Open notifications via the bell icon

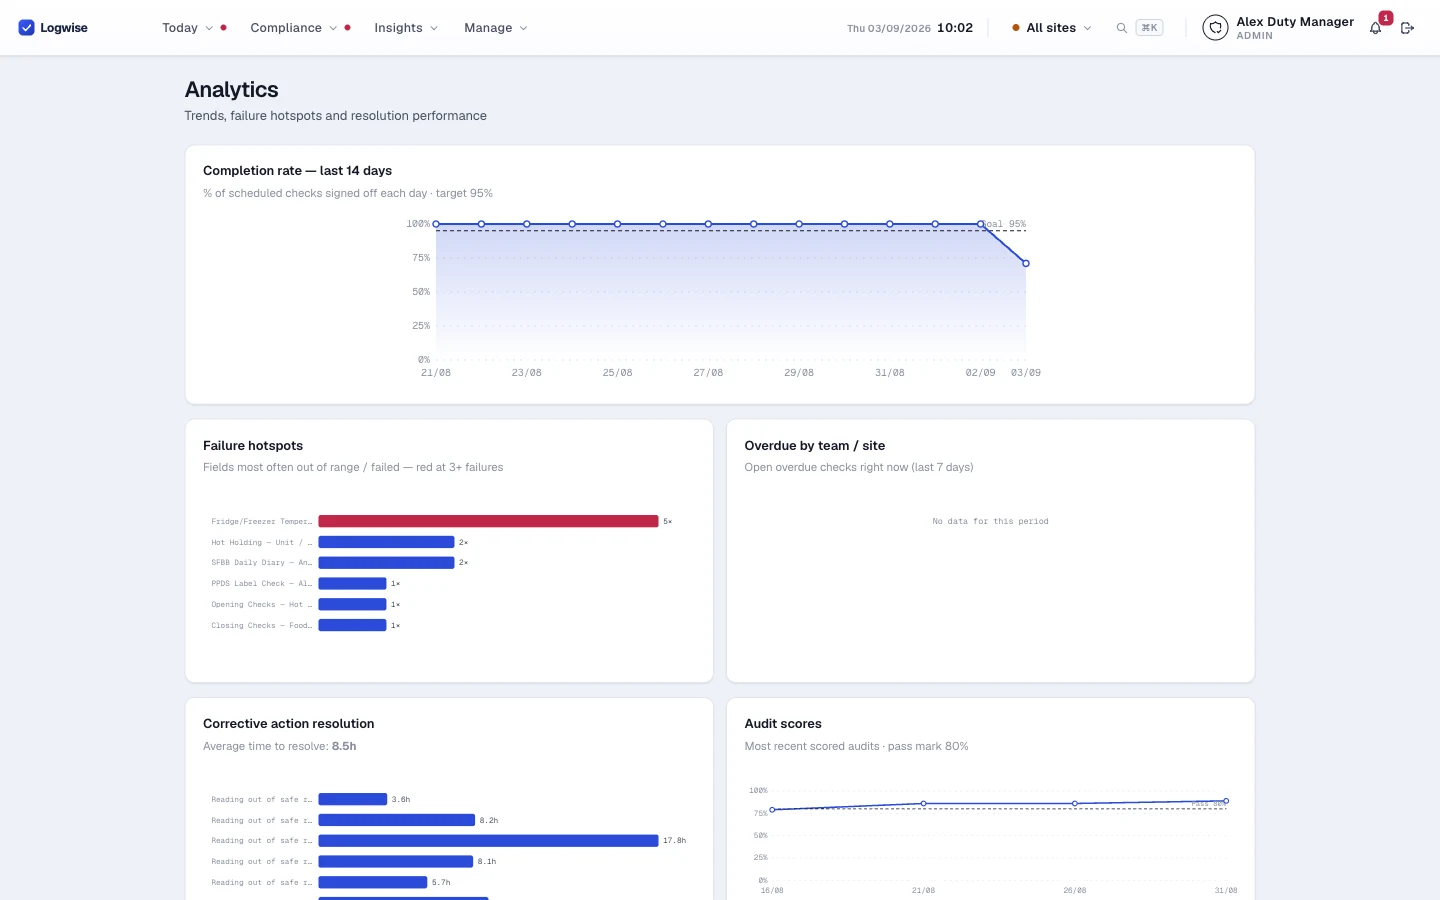click(x=1376, y=28)
